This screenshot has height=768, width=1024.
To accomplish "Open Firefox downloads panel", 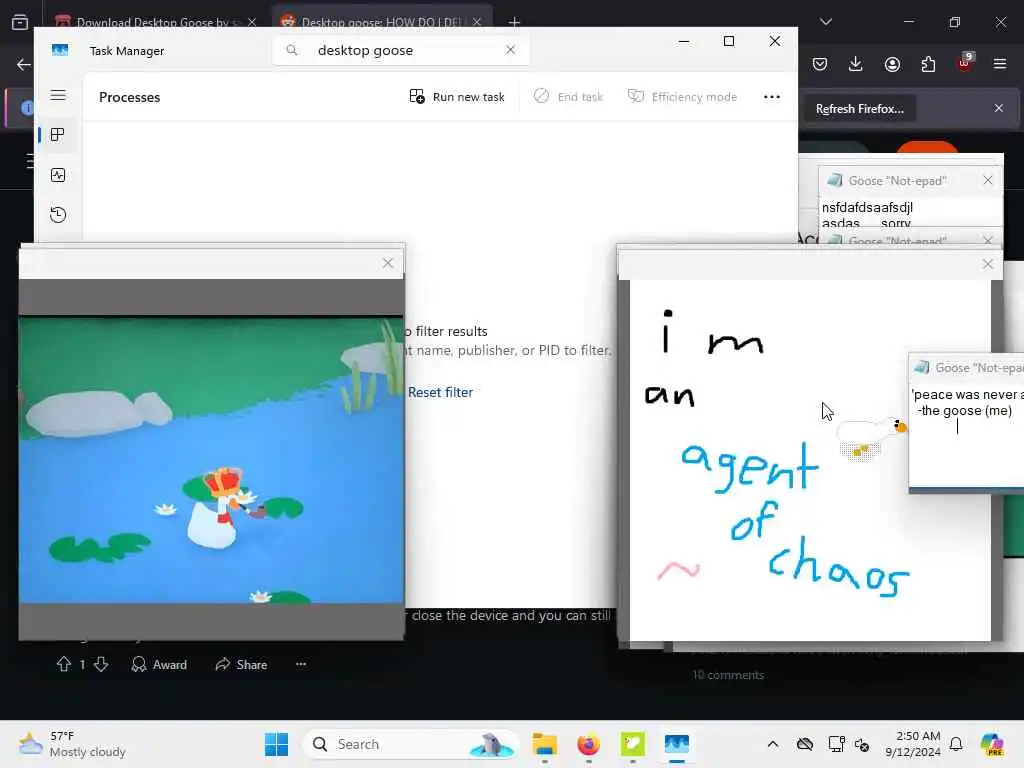I will pyautogui.click(x=856, y=64).
